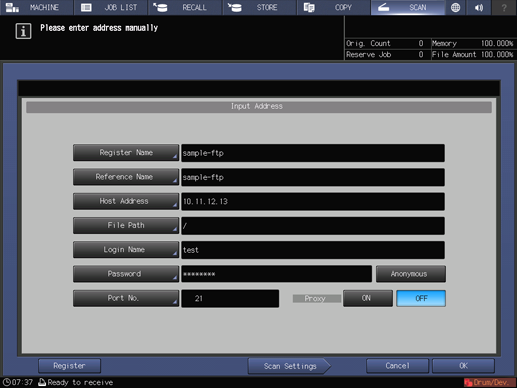The image size is (517, 388).
Task: Open the Register Name entry button
Action: tap(126, 153)
